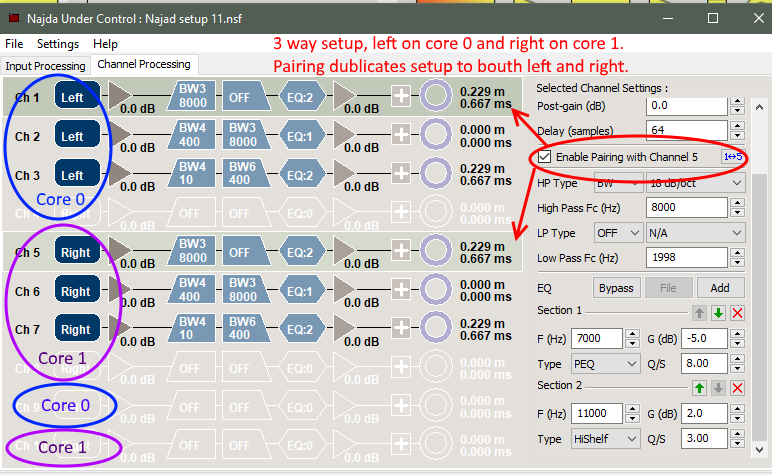Open the LP slope N/A dropdown

696,233
